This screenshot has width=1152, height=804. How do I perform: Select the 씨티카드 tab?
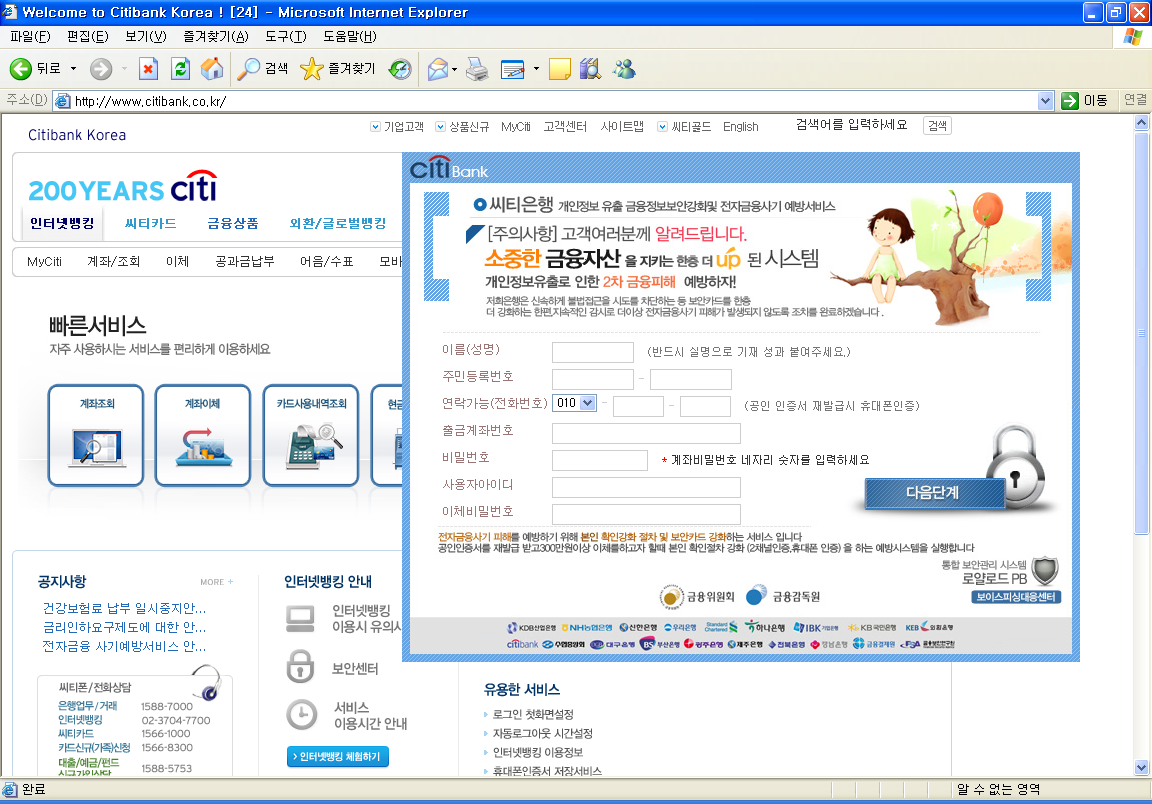[x=151, y=223]
